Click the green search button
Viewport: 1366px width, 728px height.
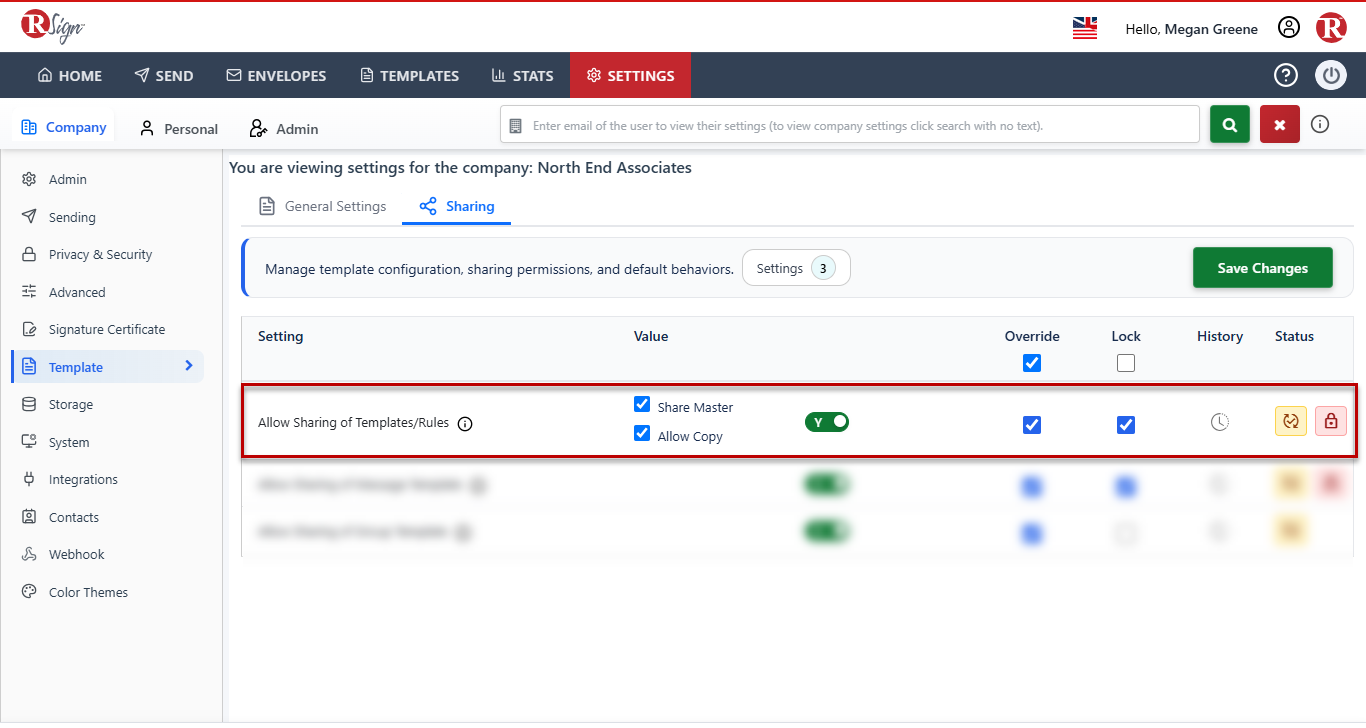(x=1230, y=125)
